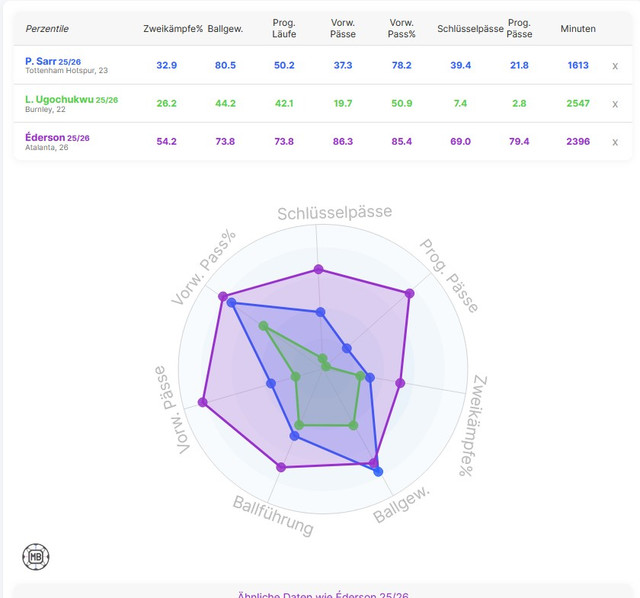Open Ähnliche Daten wie Éderson section
Image resolution: width=640 pixels, height=598 pixels.
tap(323, 595)
